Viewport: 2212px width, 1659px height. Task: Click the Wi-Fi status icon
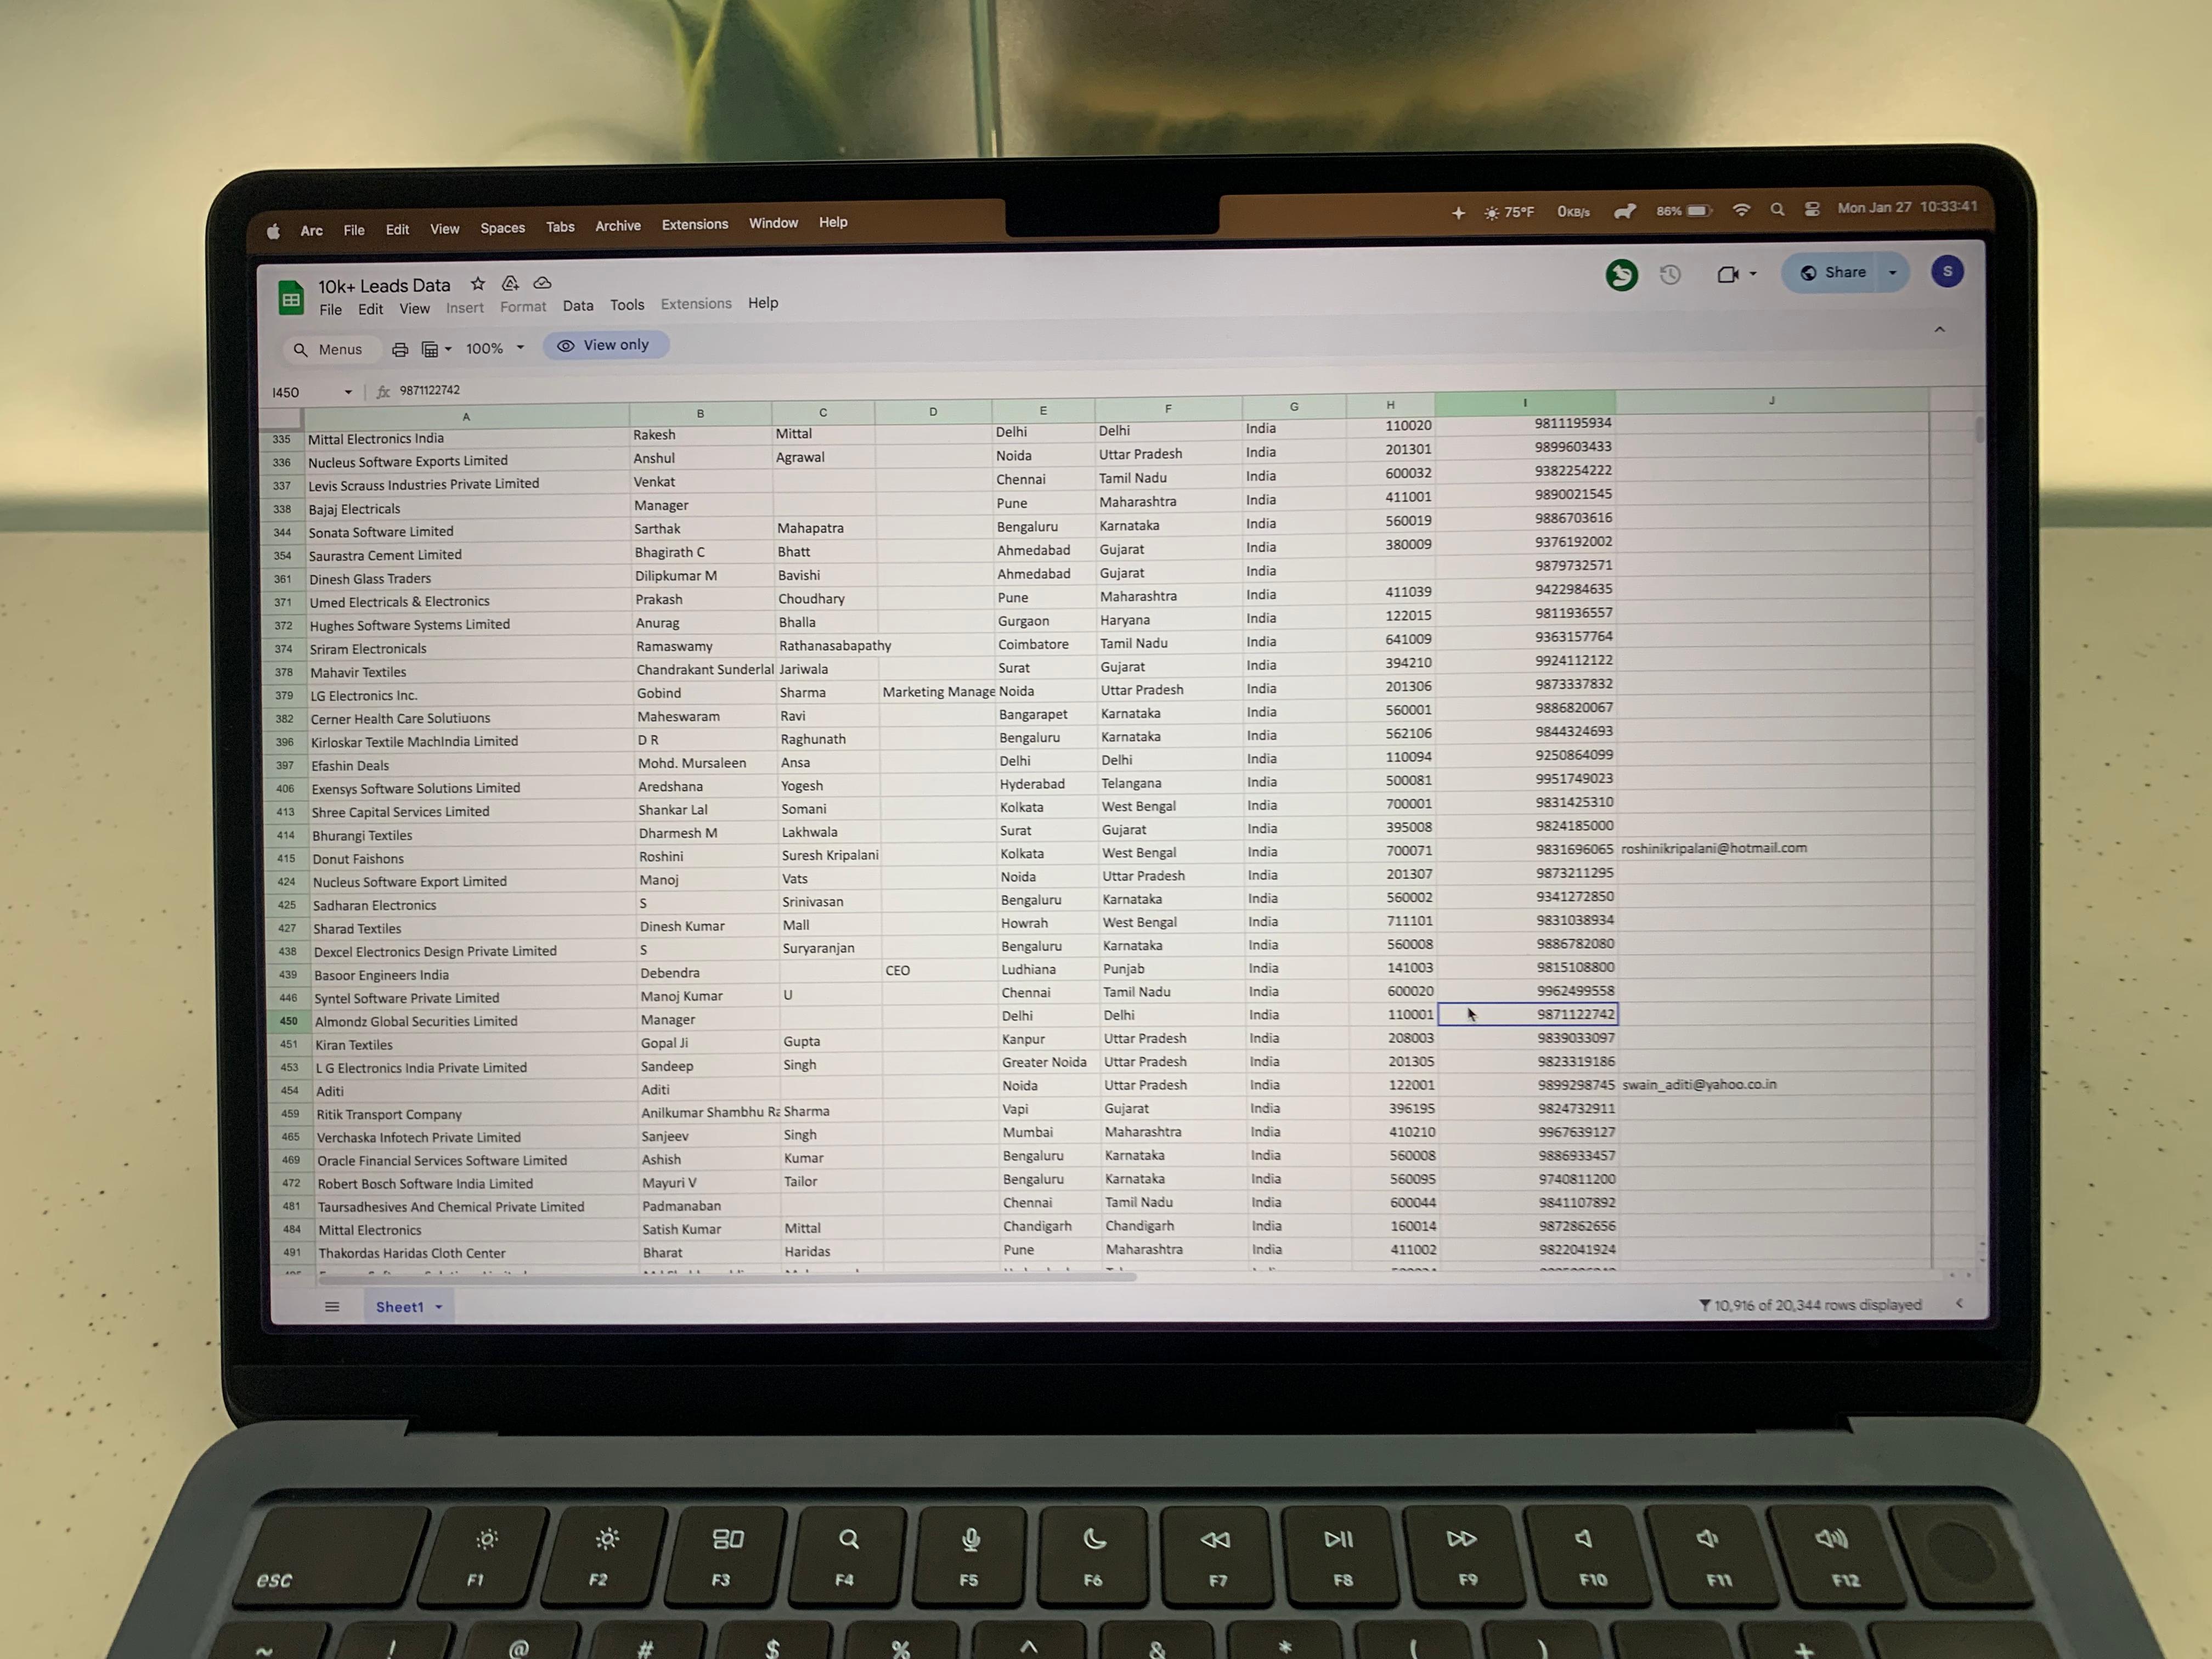point(1741,210)
